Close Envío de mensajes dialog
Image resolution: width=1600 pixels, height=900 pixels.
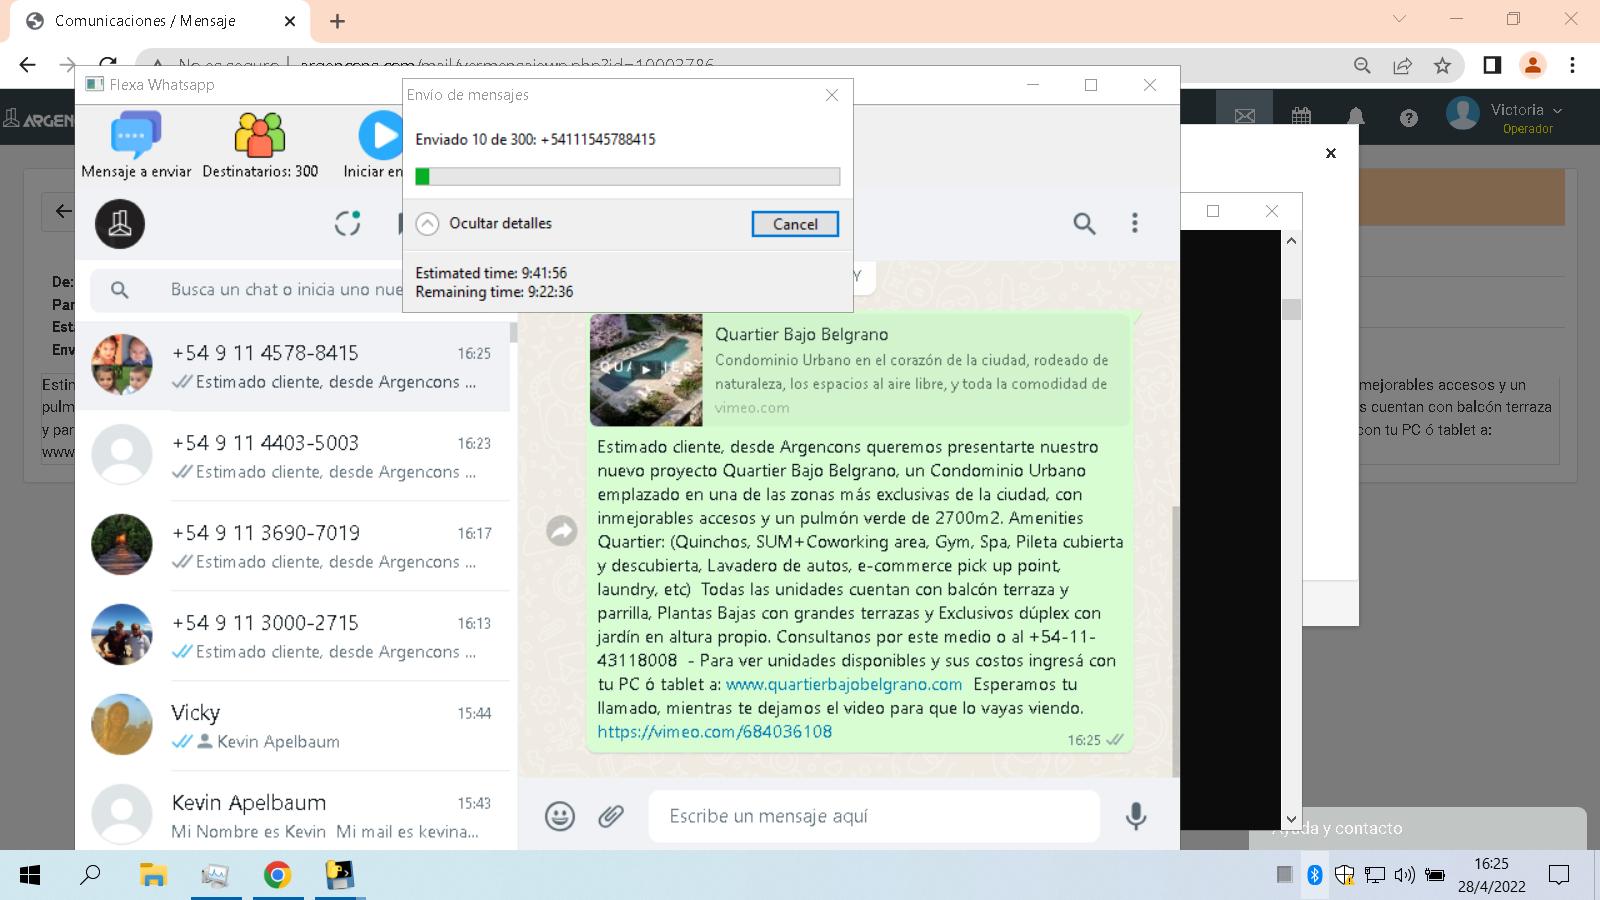point(832,95)
